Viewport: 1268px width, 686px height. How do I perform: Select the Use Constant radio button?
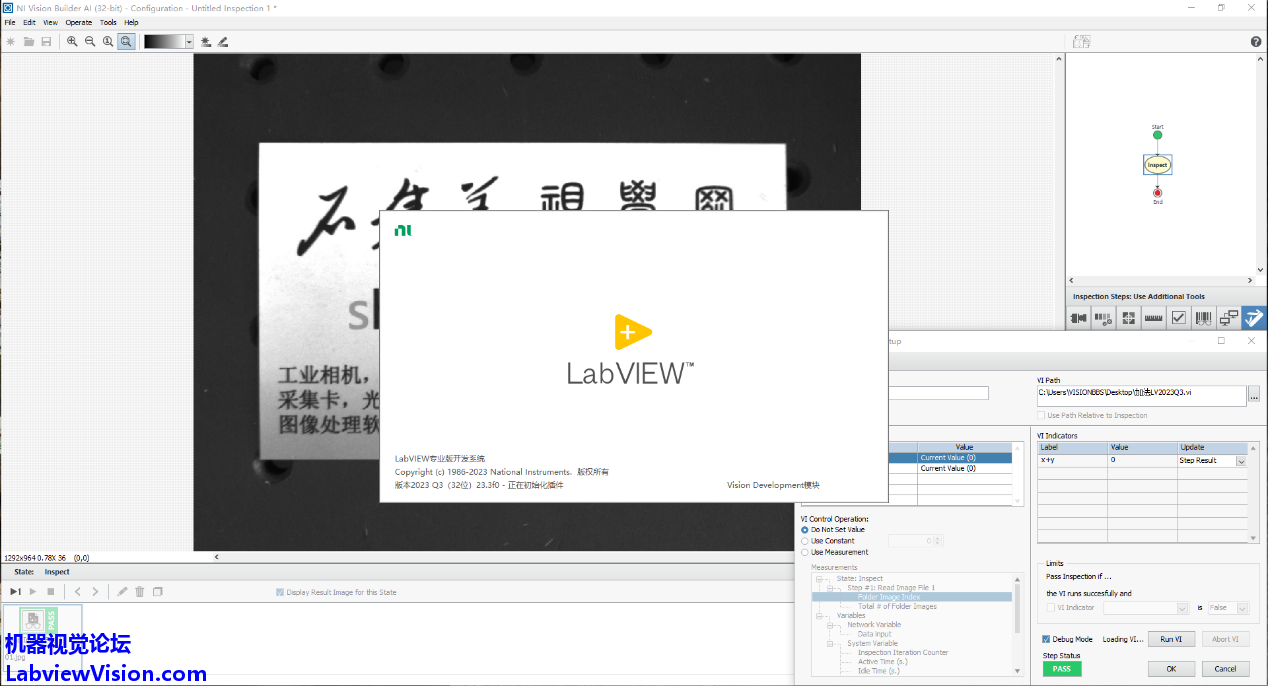tap(805, 541)
